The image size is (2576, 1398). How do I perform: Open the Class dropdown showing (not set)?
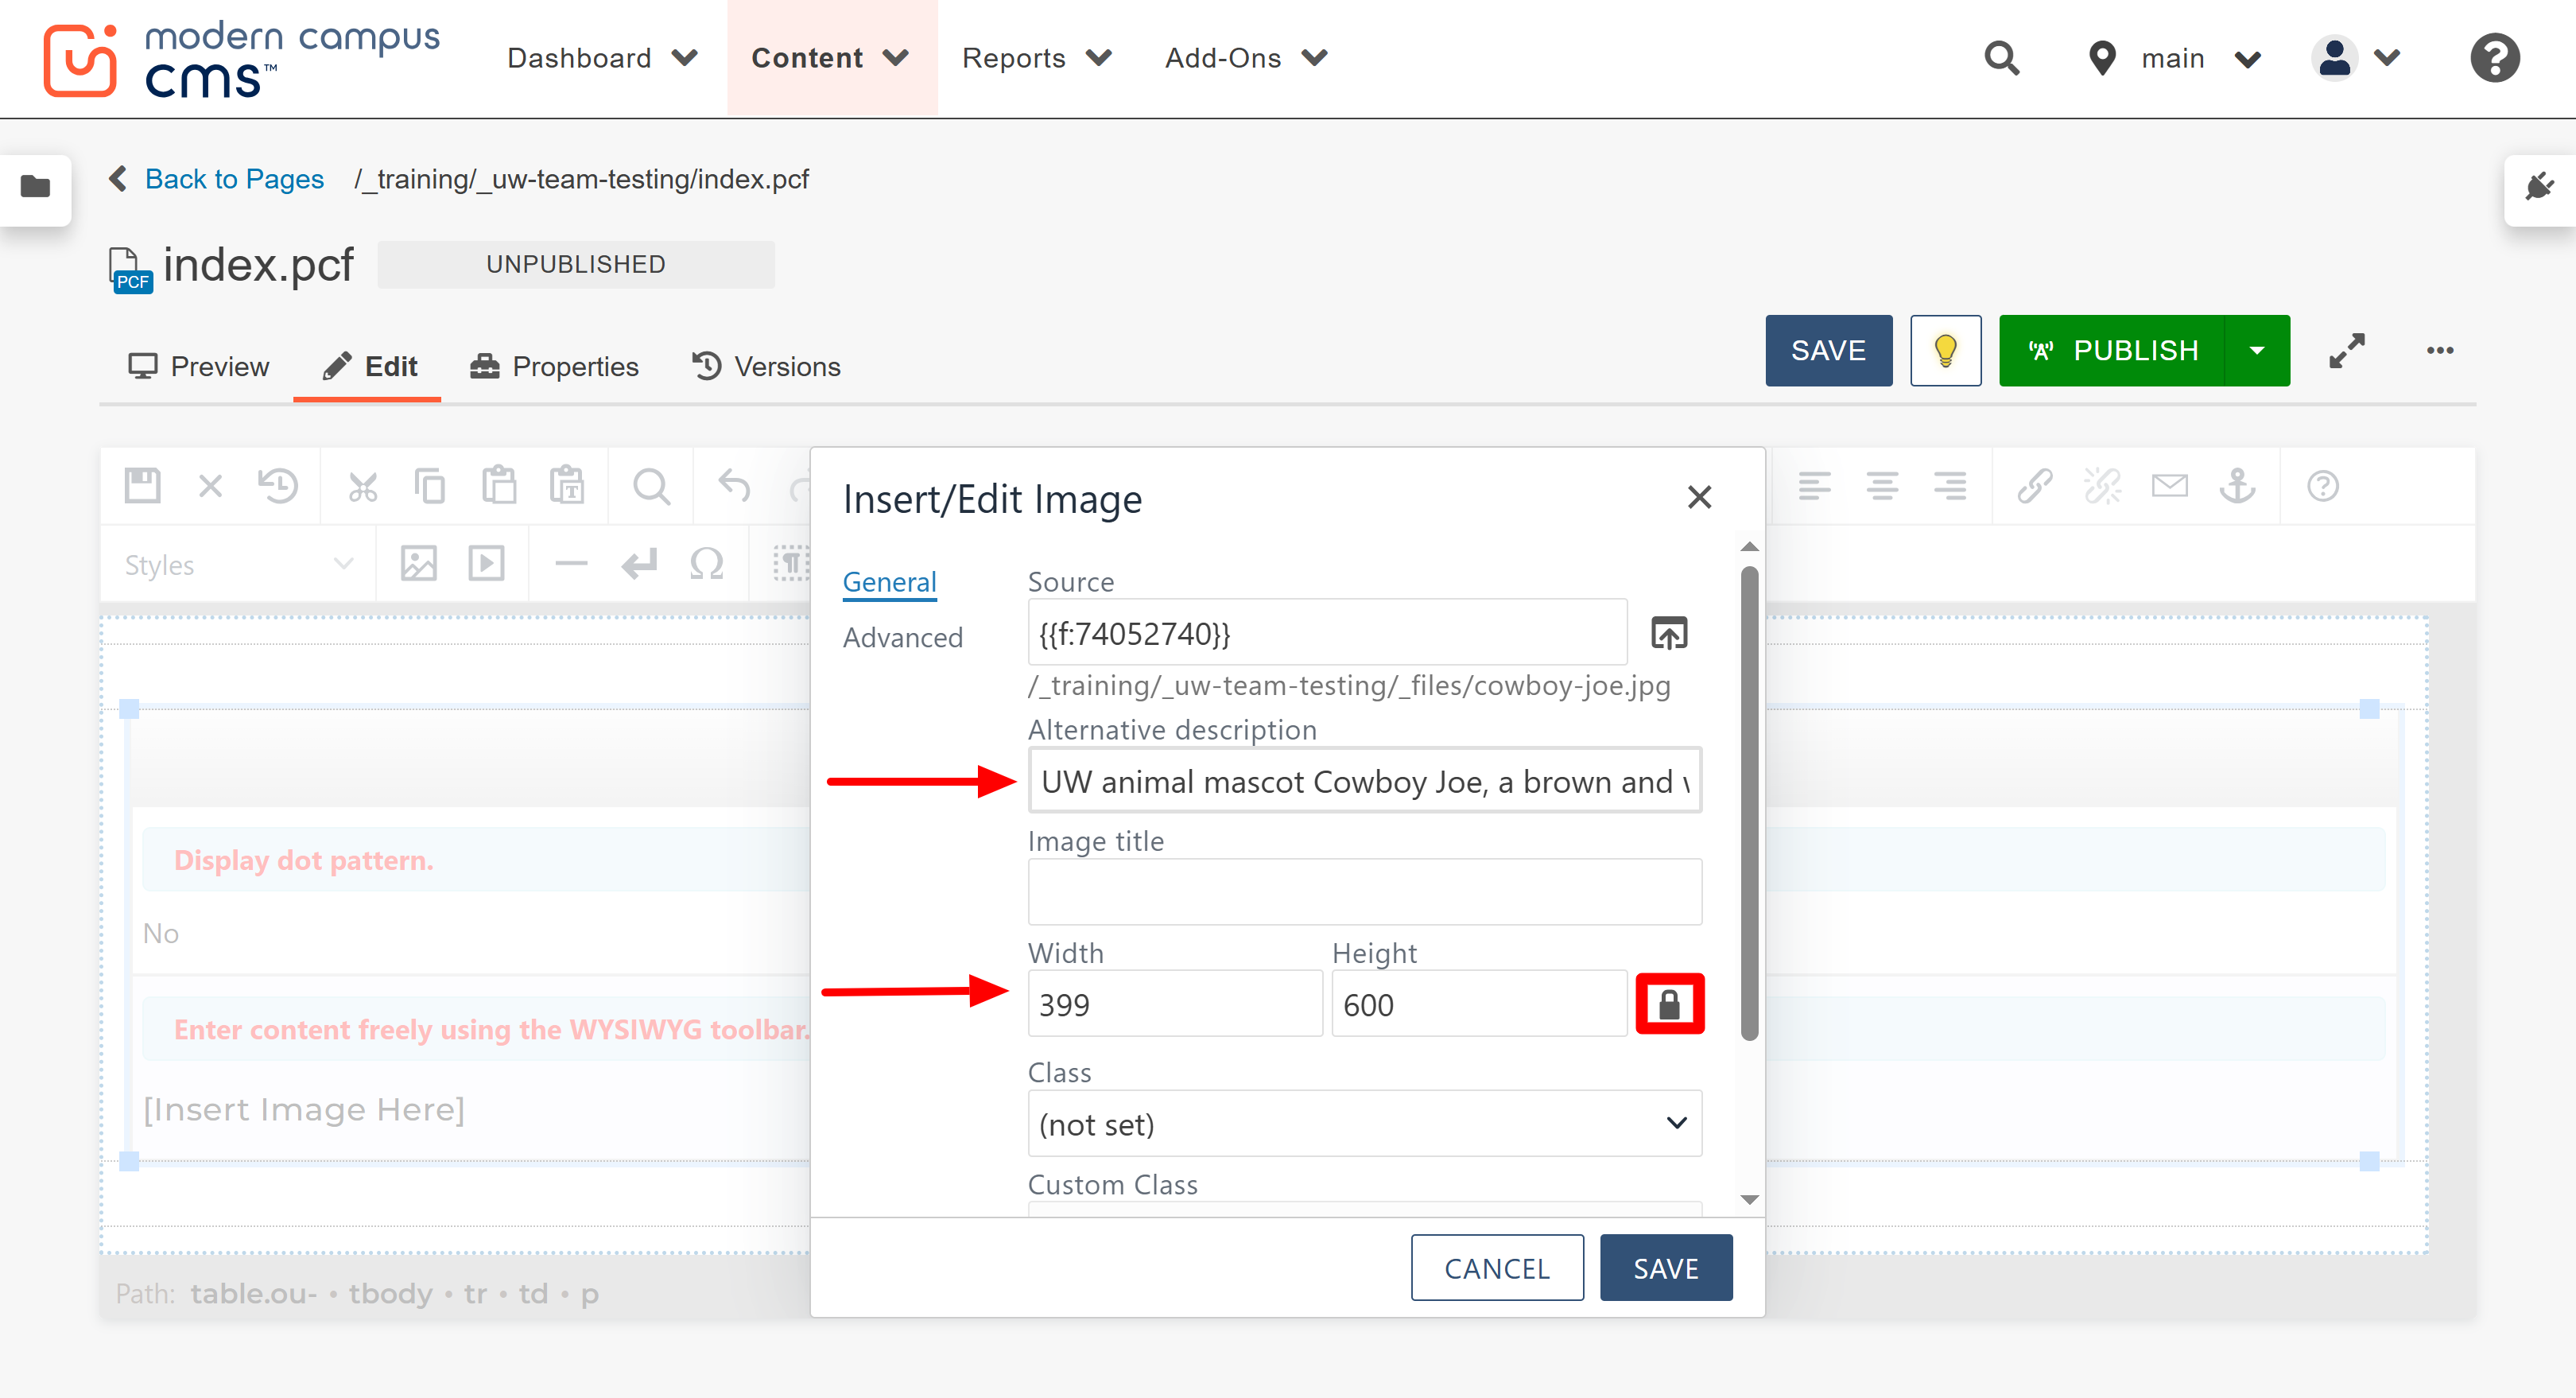[1364, 1123]
